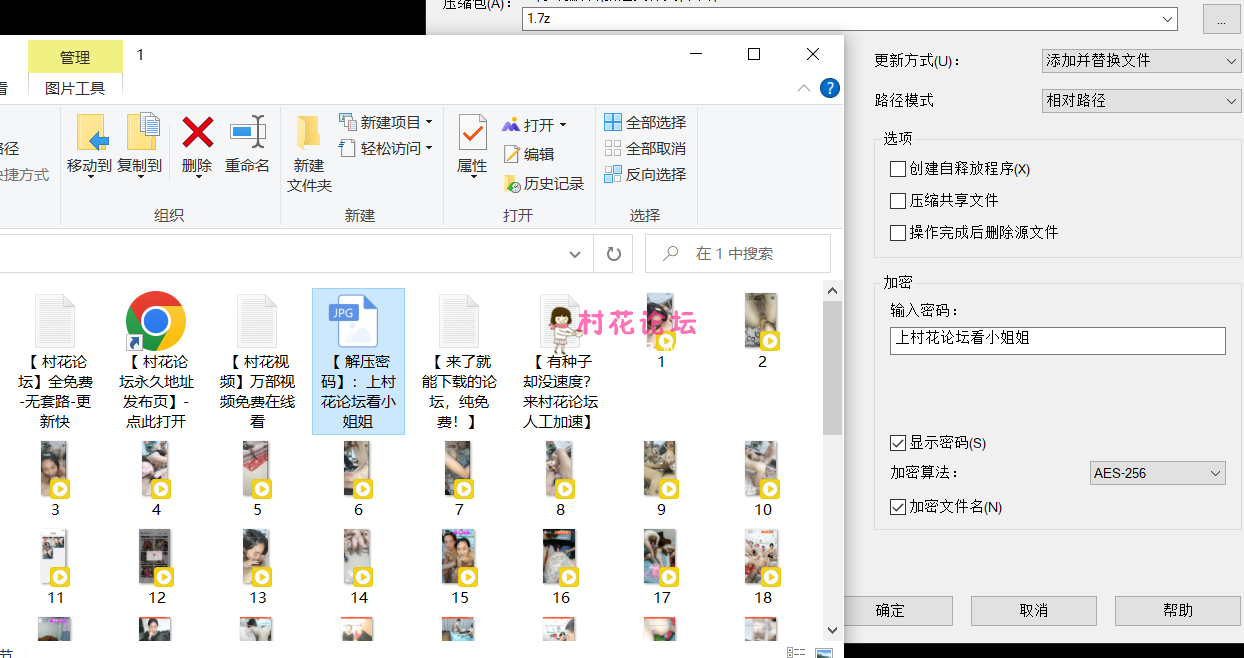
Task: Click the Copy to (复制到) icon
Action: [x=142, y=132]
